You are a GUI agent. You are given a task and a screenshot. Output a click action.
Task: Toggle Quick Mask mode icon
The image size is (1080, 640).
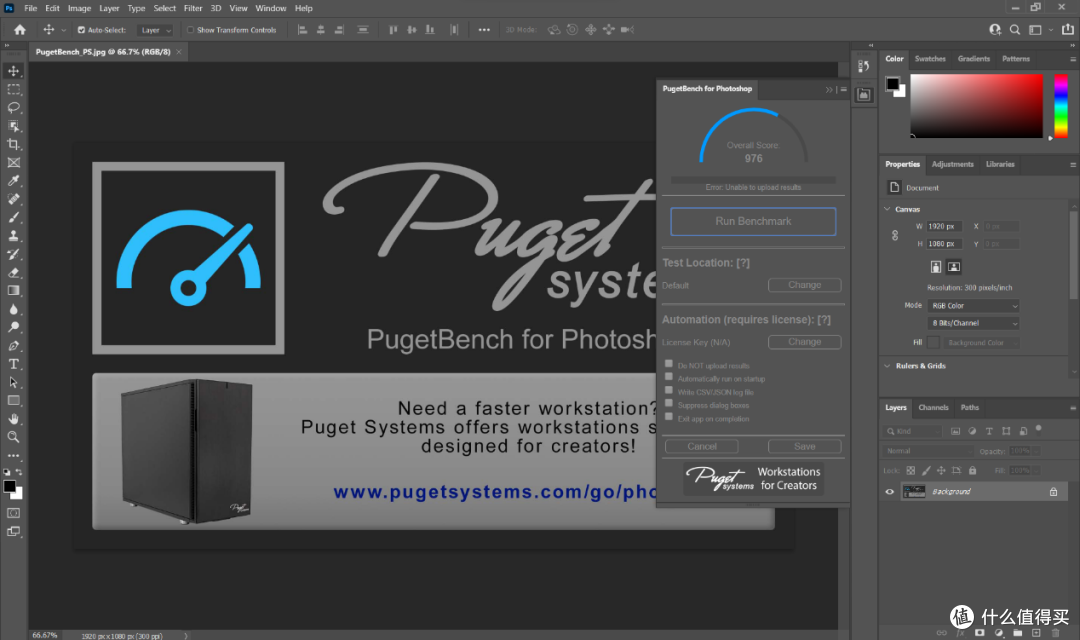[13, 513]
